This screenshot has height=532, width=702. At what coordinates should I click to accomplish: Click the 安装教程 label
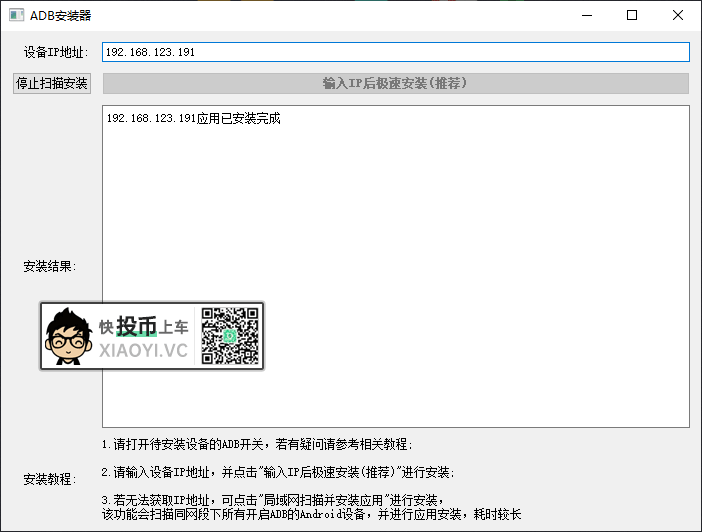pyautogui.click(x=50, y=479)
